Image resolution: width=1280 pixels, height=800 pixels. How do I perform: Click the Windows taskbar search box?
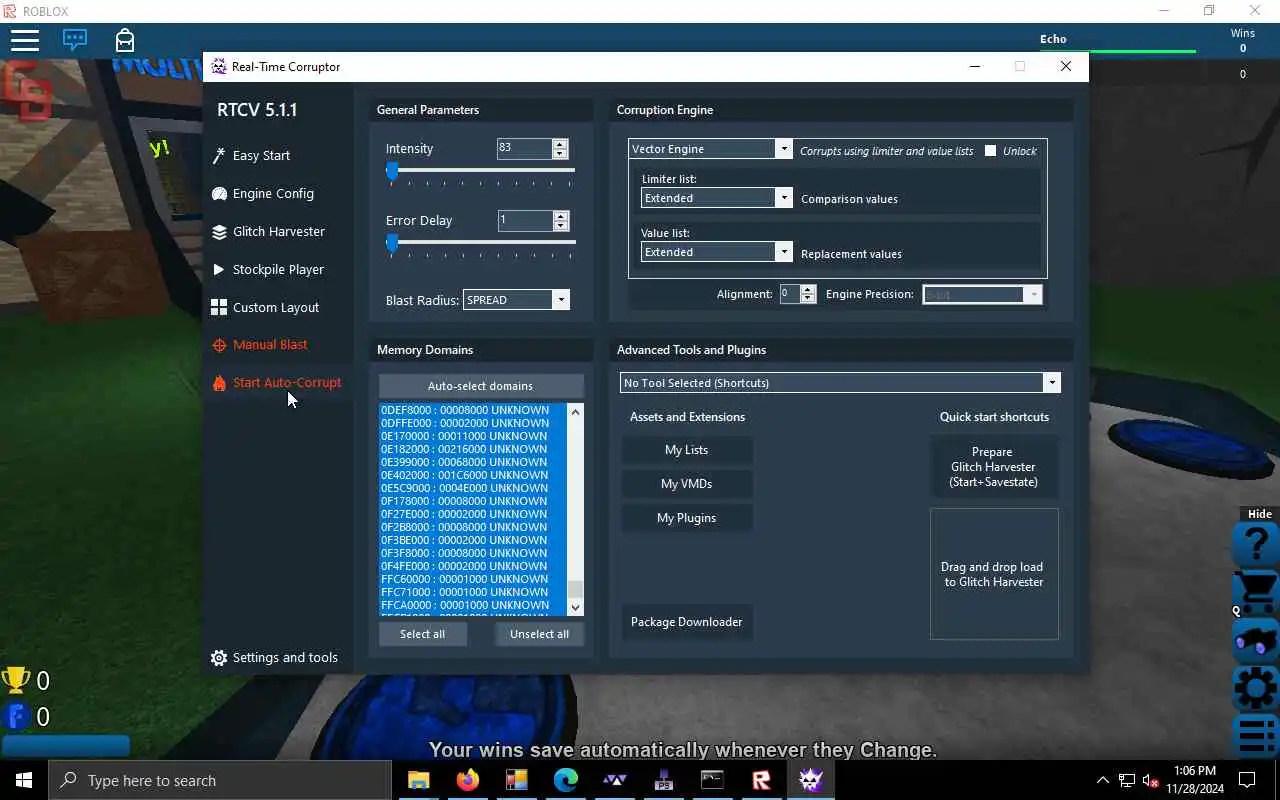[x=220, y=780]
